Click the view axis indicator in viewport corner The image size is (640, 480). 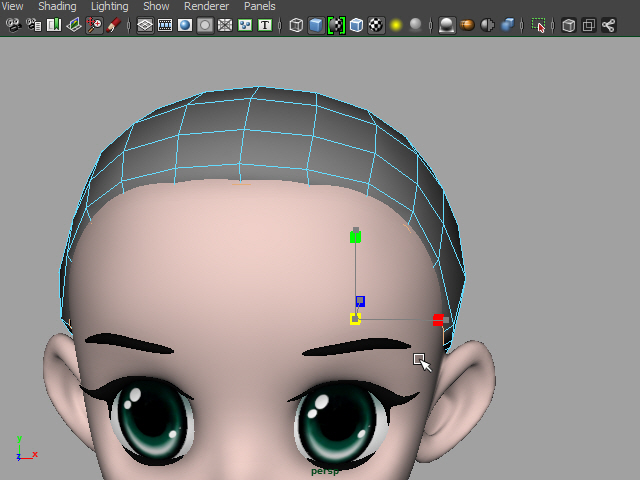(x=26, y=448)
